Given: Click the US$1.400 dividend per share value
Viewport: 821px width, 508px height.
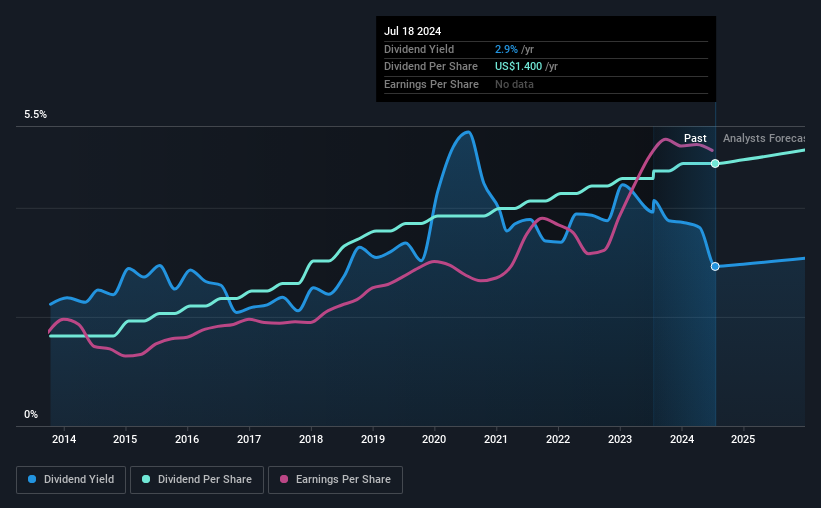Looking at the screenshot, I should pyautogui.click(x=518, y=67).
